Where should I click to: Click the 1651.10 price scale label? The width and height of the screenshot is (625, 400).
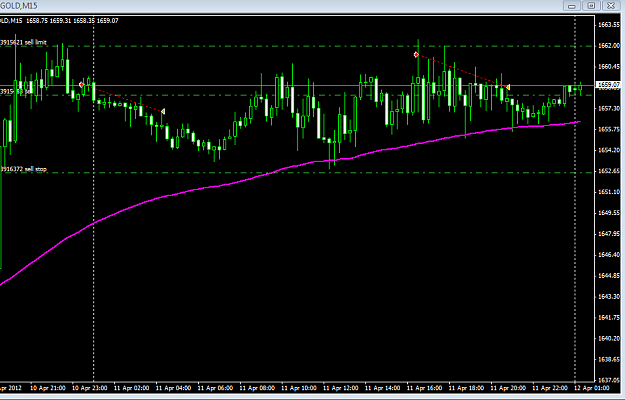(x=609, y=192)
